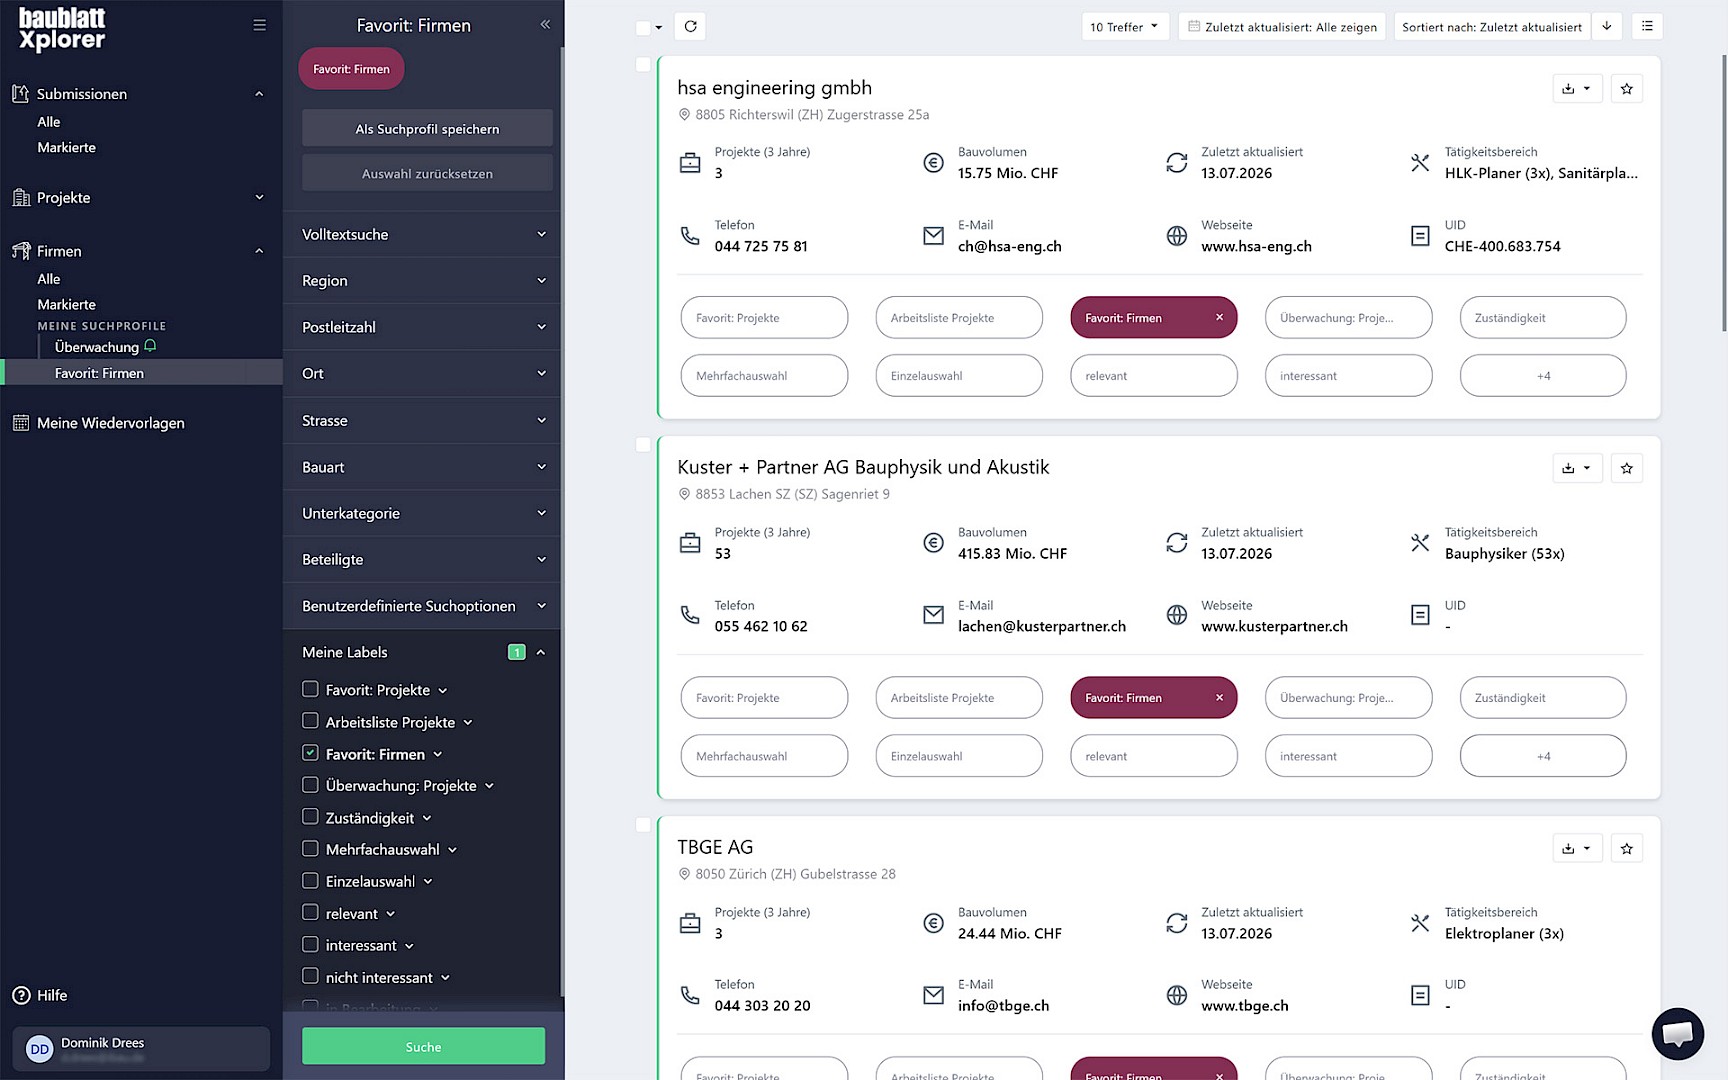Screen dimensions: 1728x1080
Task: Open Markierte under Firmen
Action: click(67, 305)
